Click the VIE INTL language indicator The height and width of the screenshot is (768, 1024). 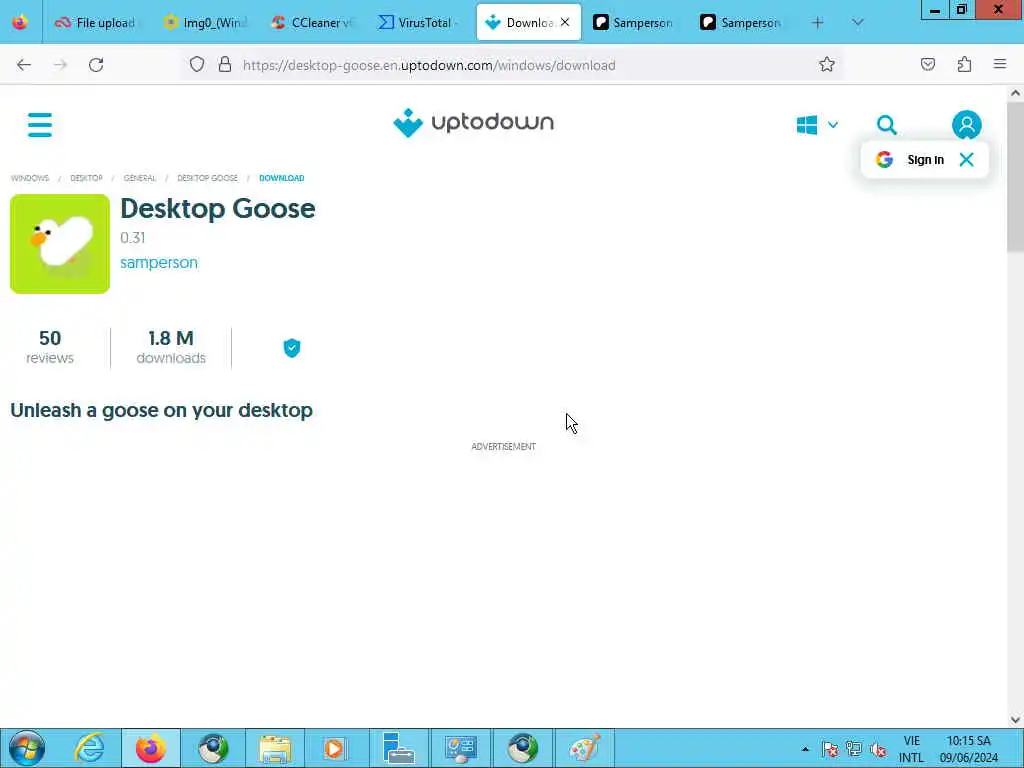pos(912,749)
